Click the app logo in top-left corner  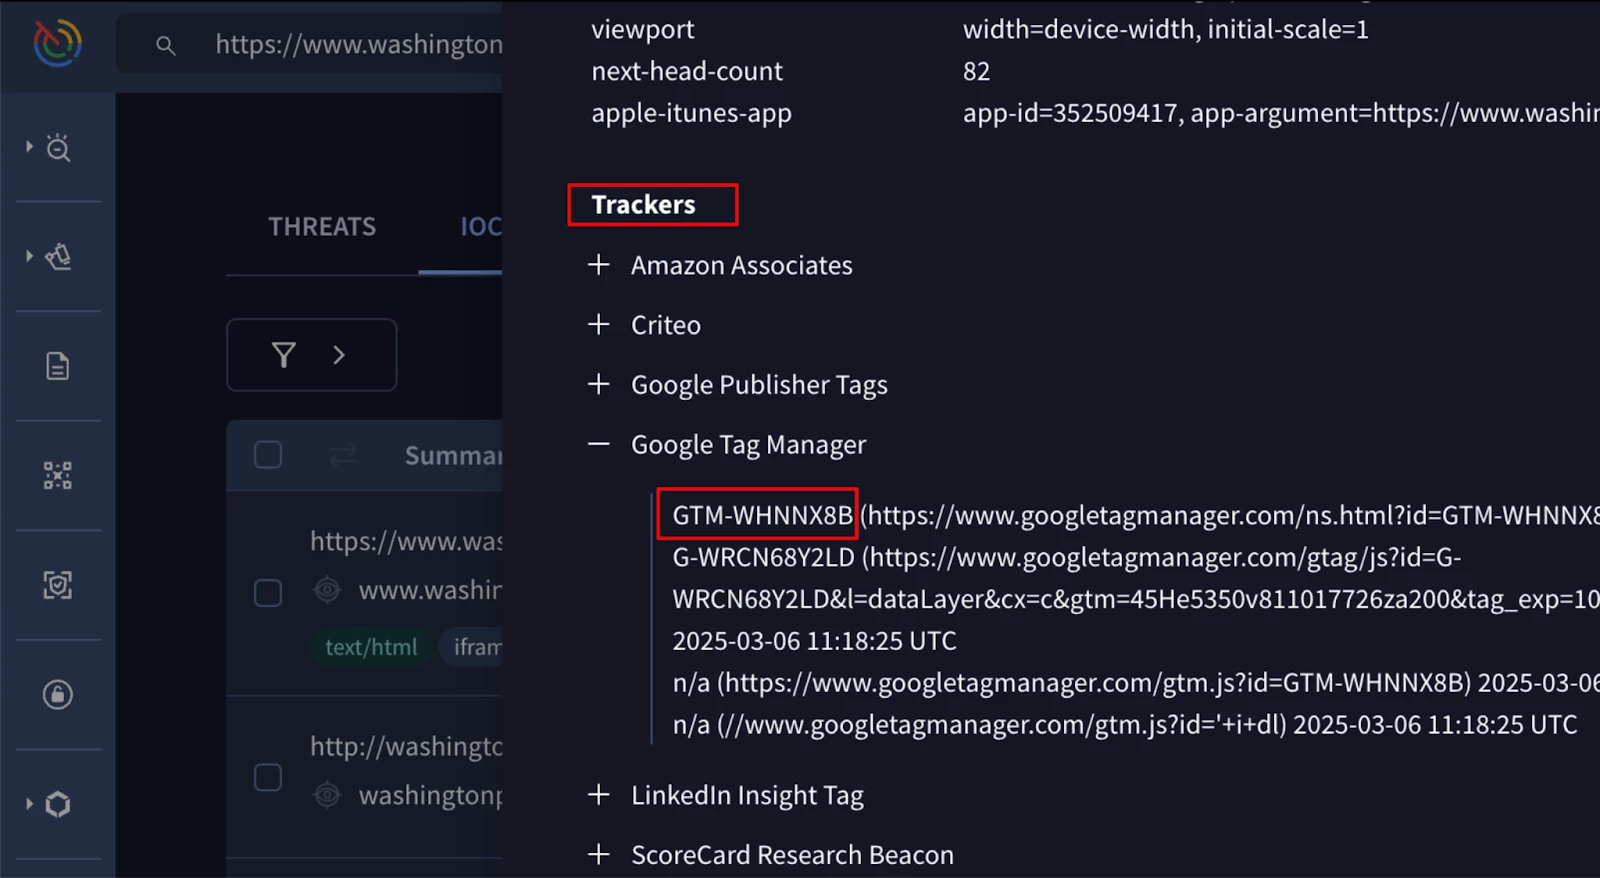point(57,43)
